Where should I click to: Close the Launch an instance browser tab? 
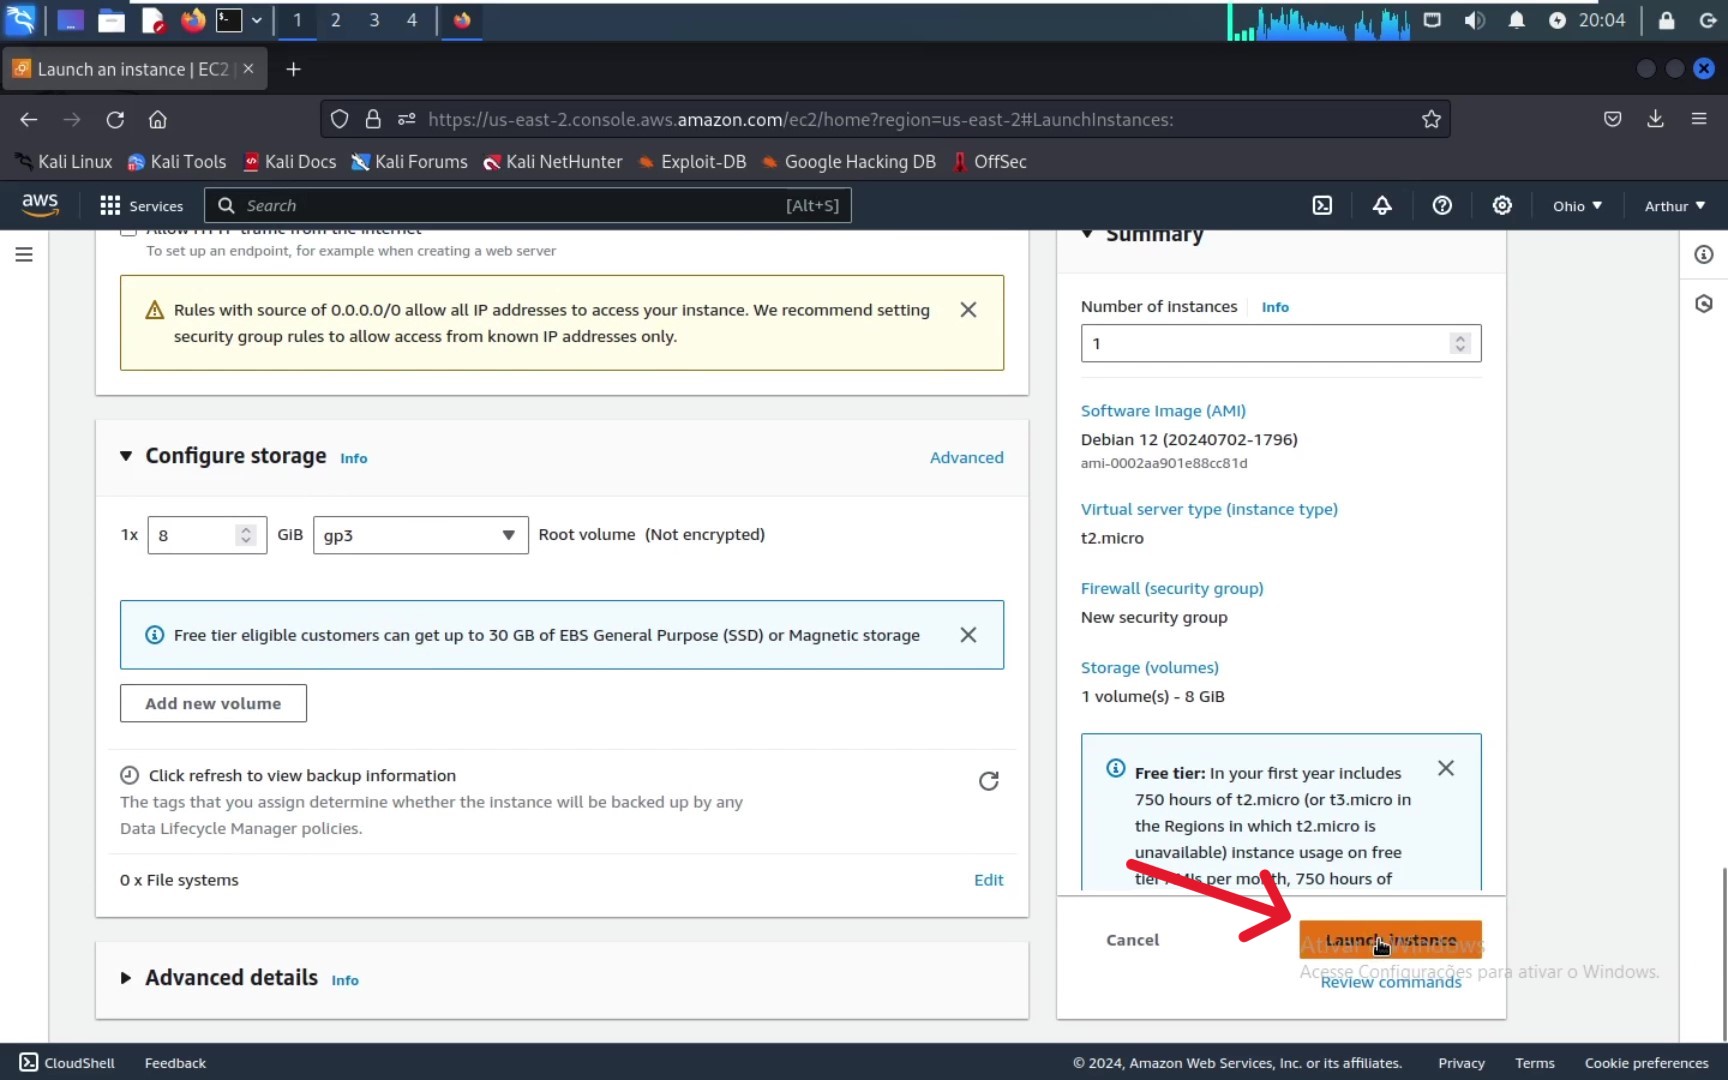click(x=248, y=69)
